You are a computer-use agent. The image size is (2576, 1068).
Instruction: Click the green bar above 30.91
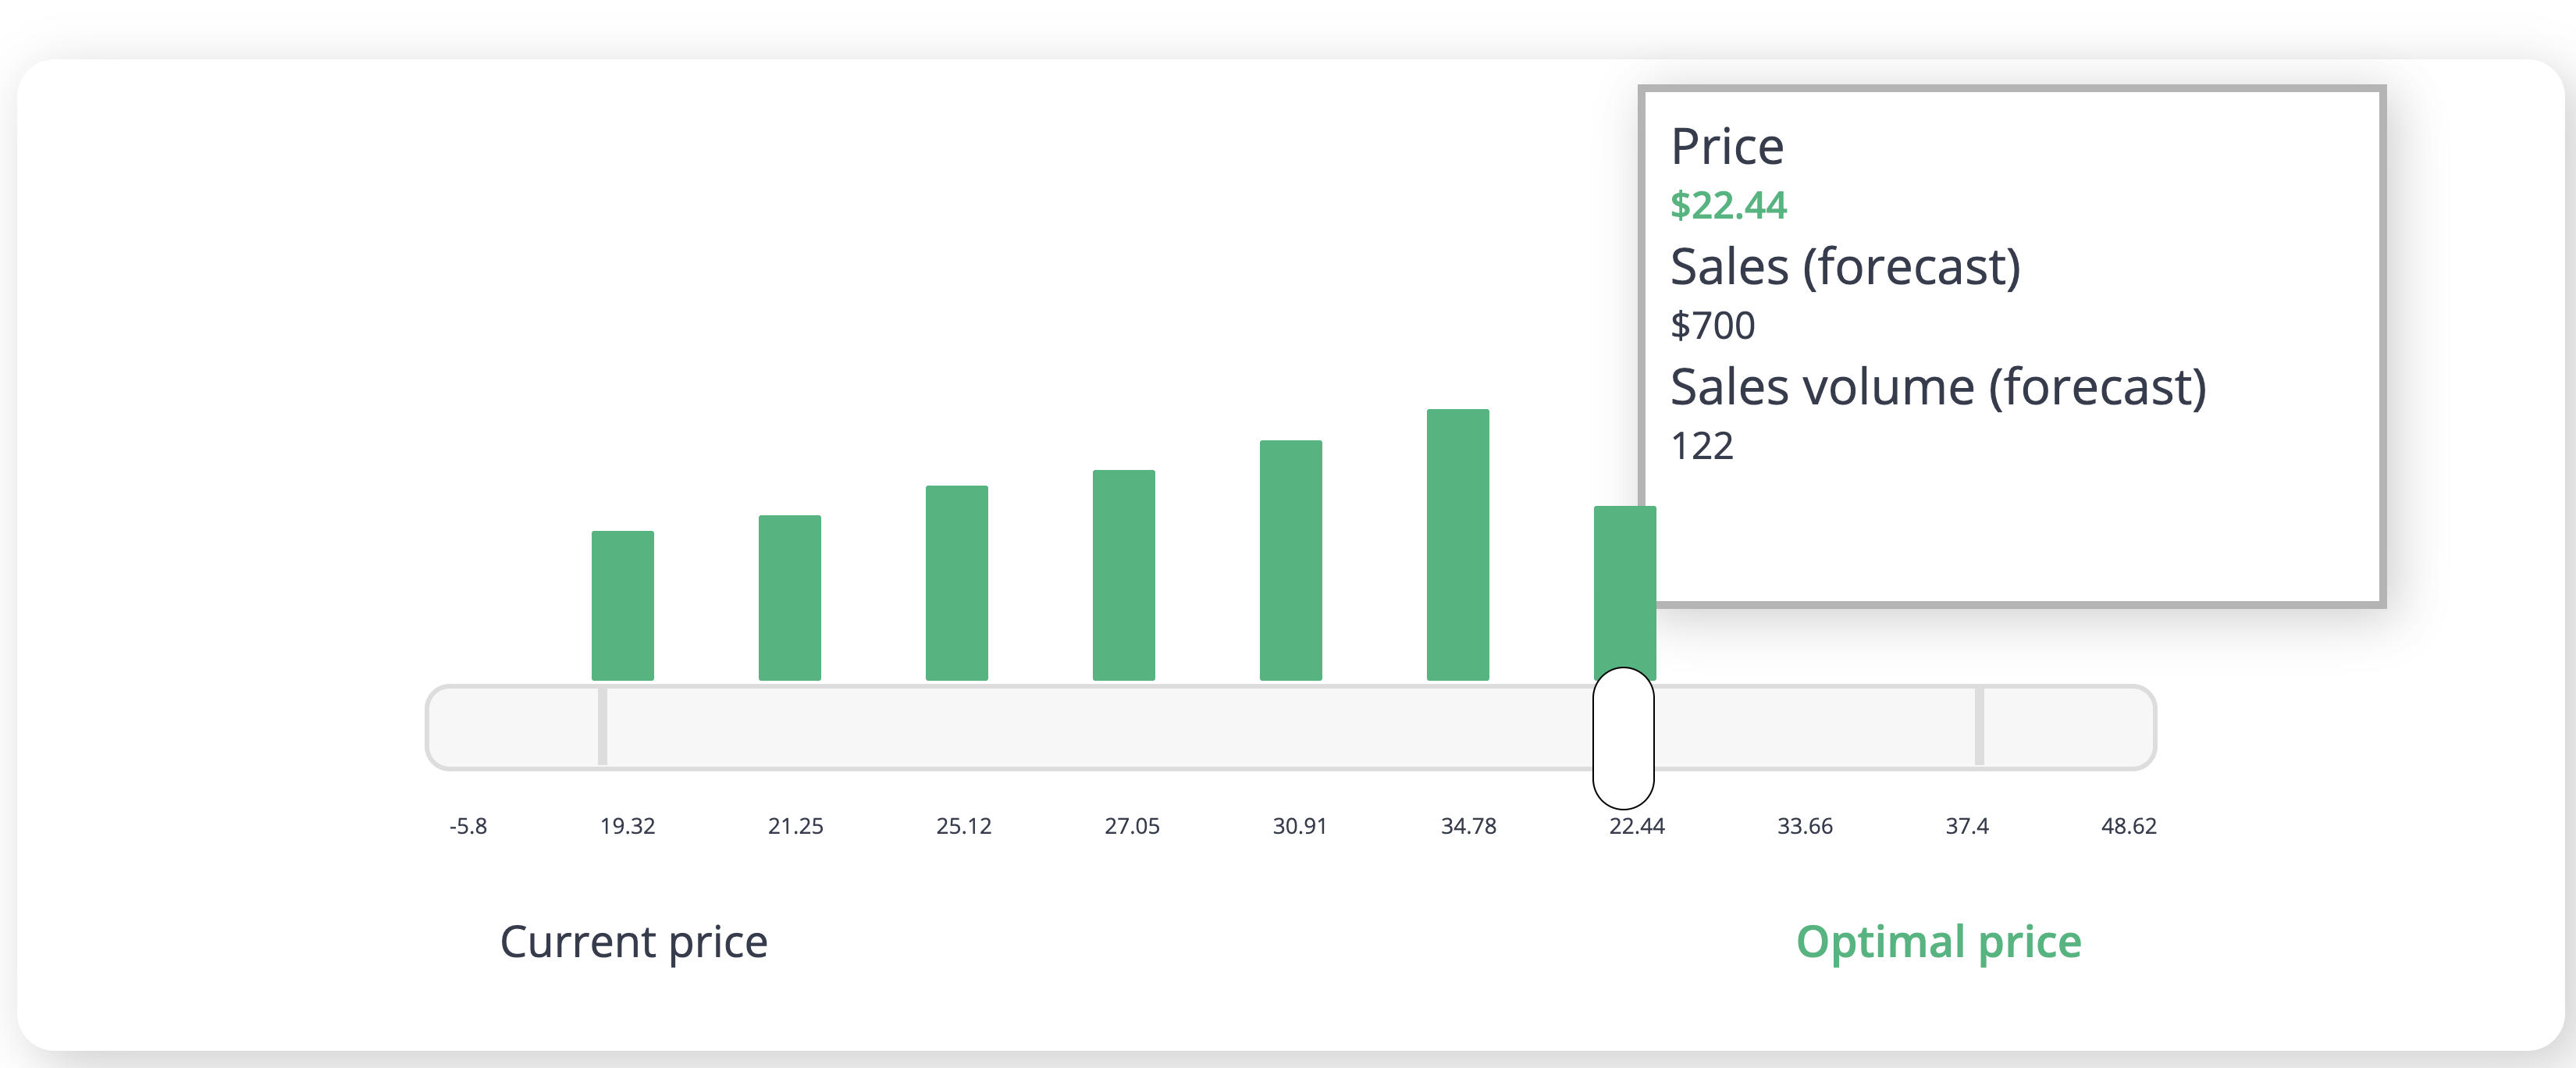click(x=1290, y=560)
